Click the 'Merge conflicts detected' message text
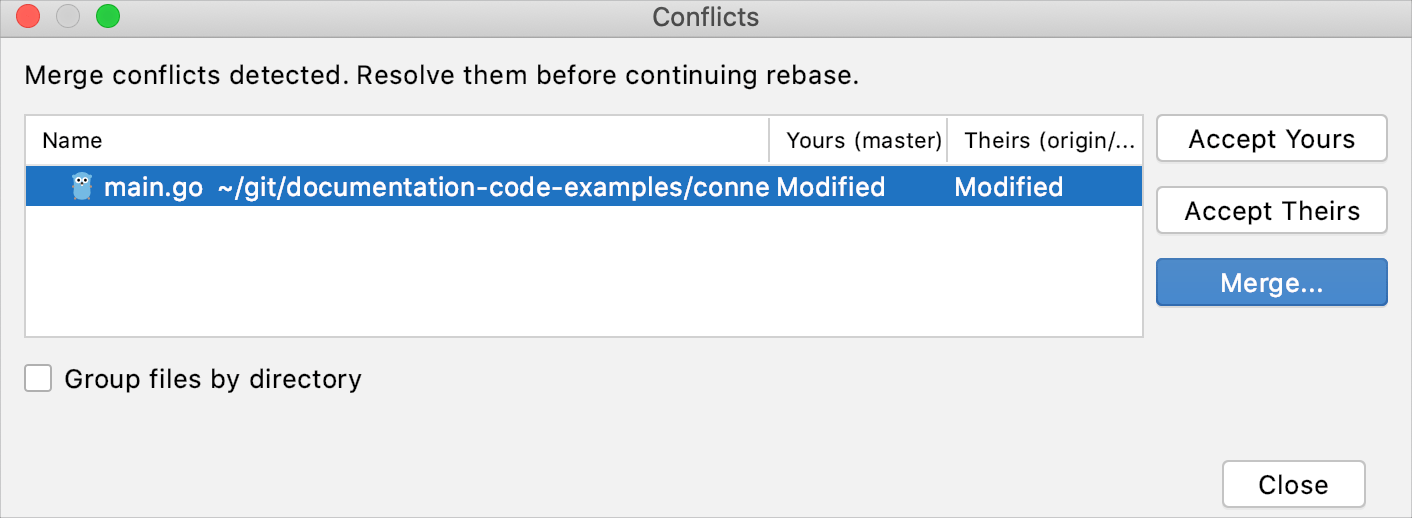 441,75
